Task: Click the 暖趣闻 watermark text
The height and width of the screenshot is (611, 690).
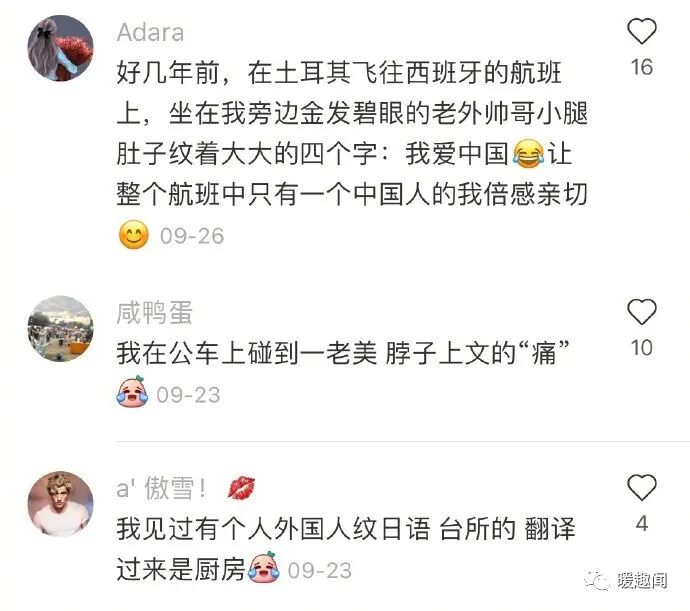Action: click(x=642, y=581)
